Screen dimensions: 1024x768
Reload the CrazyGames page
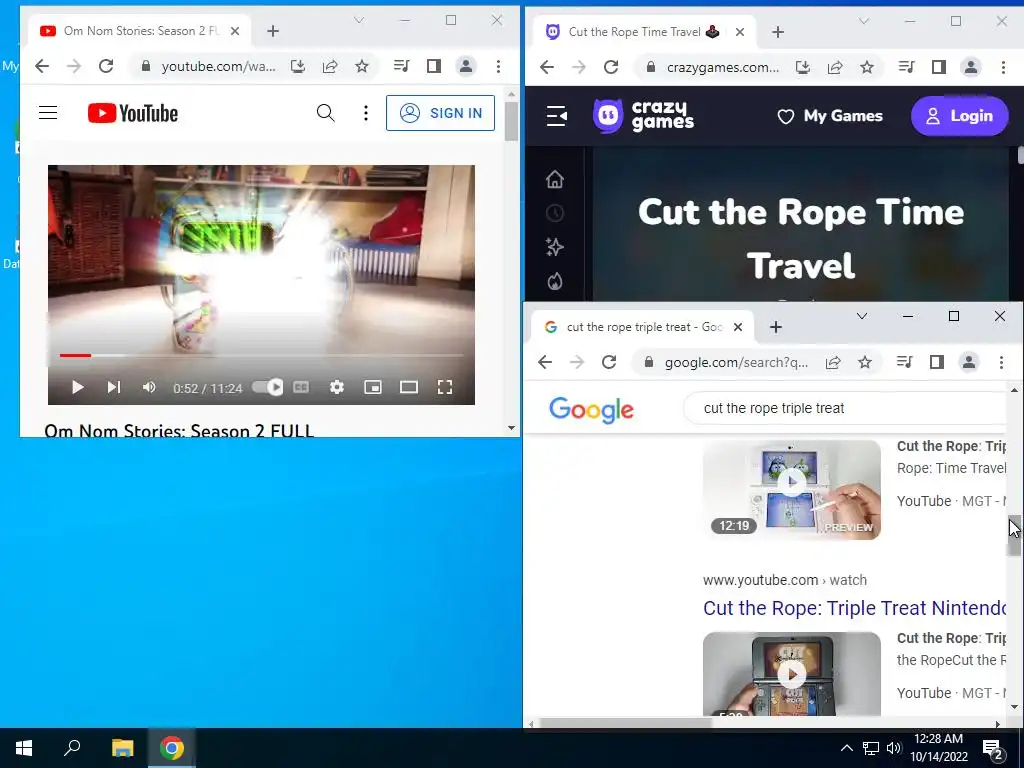click(x=611, y=67)
